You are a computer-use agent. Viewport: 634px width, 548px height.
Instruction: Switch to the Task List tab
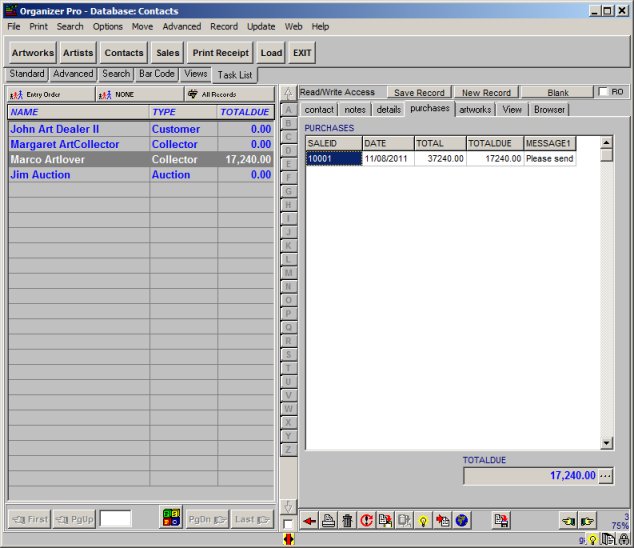pyautogui.click(x=235, y=75)
